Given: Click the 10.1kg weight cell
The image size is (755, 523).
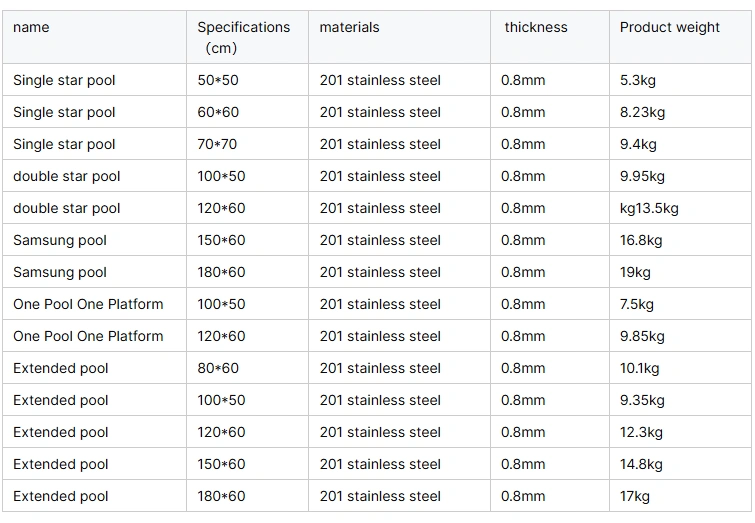Looking at the screenshot, I should [x=640, y=368].
